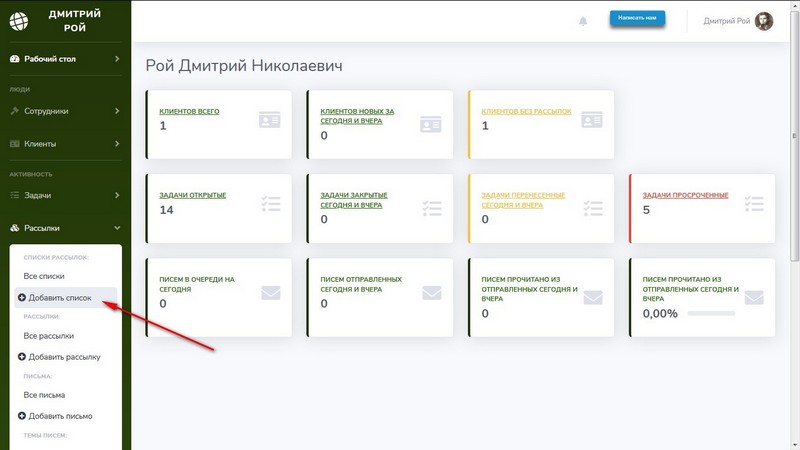Click envelope icon in 'Писем отправленных' card
Image resolution: width=800 pixels, height=450 pixels.
[431, 293]
